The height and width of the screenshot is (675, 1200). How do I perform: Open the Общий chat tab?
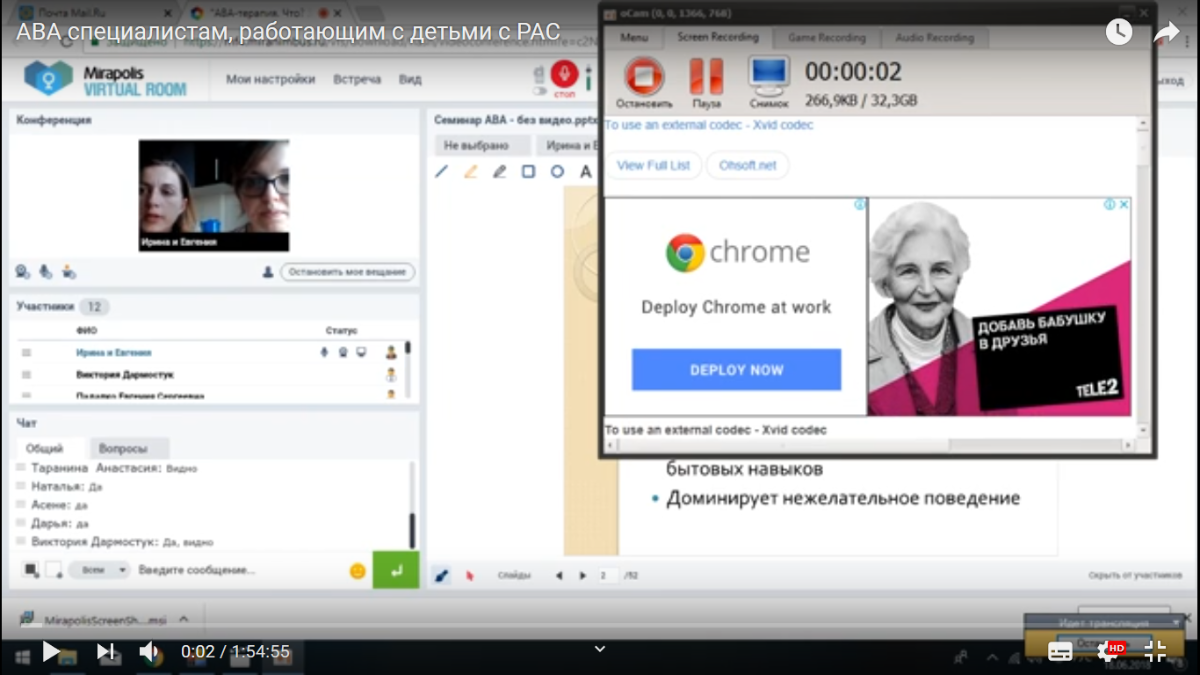(45, 449)
